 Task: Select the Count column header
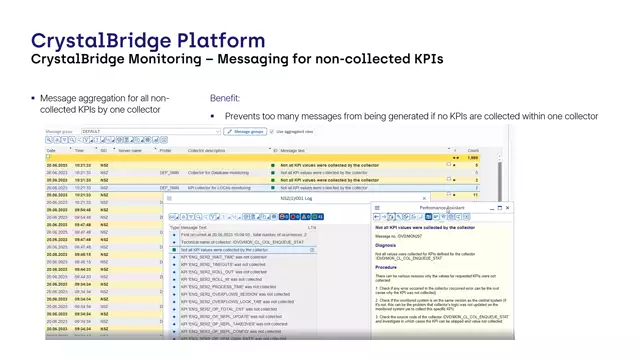(473, 151)
